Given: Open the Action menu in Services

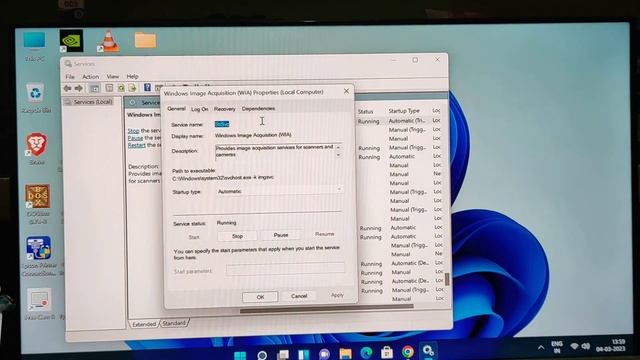Looking at the screenshot, I should tap(91, 76).
